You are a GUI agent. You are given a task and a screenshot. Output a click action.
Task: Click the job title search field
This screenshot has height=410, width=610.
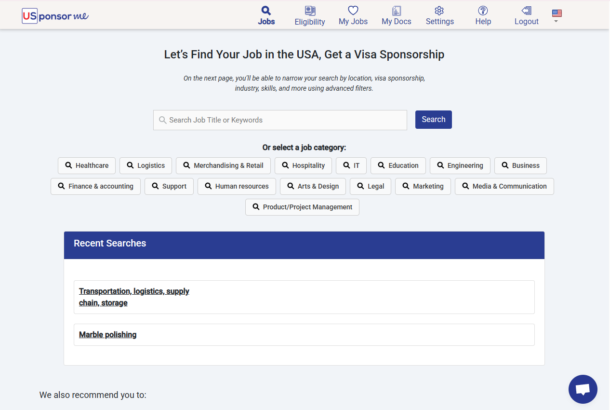280,120
